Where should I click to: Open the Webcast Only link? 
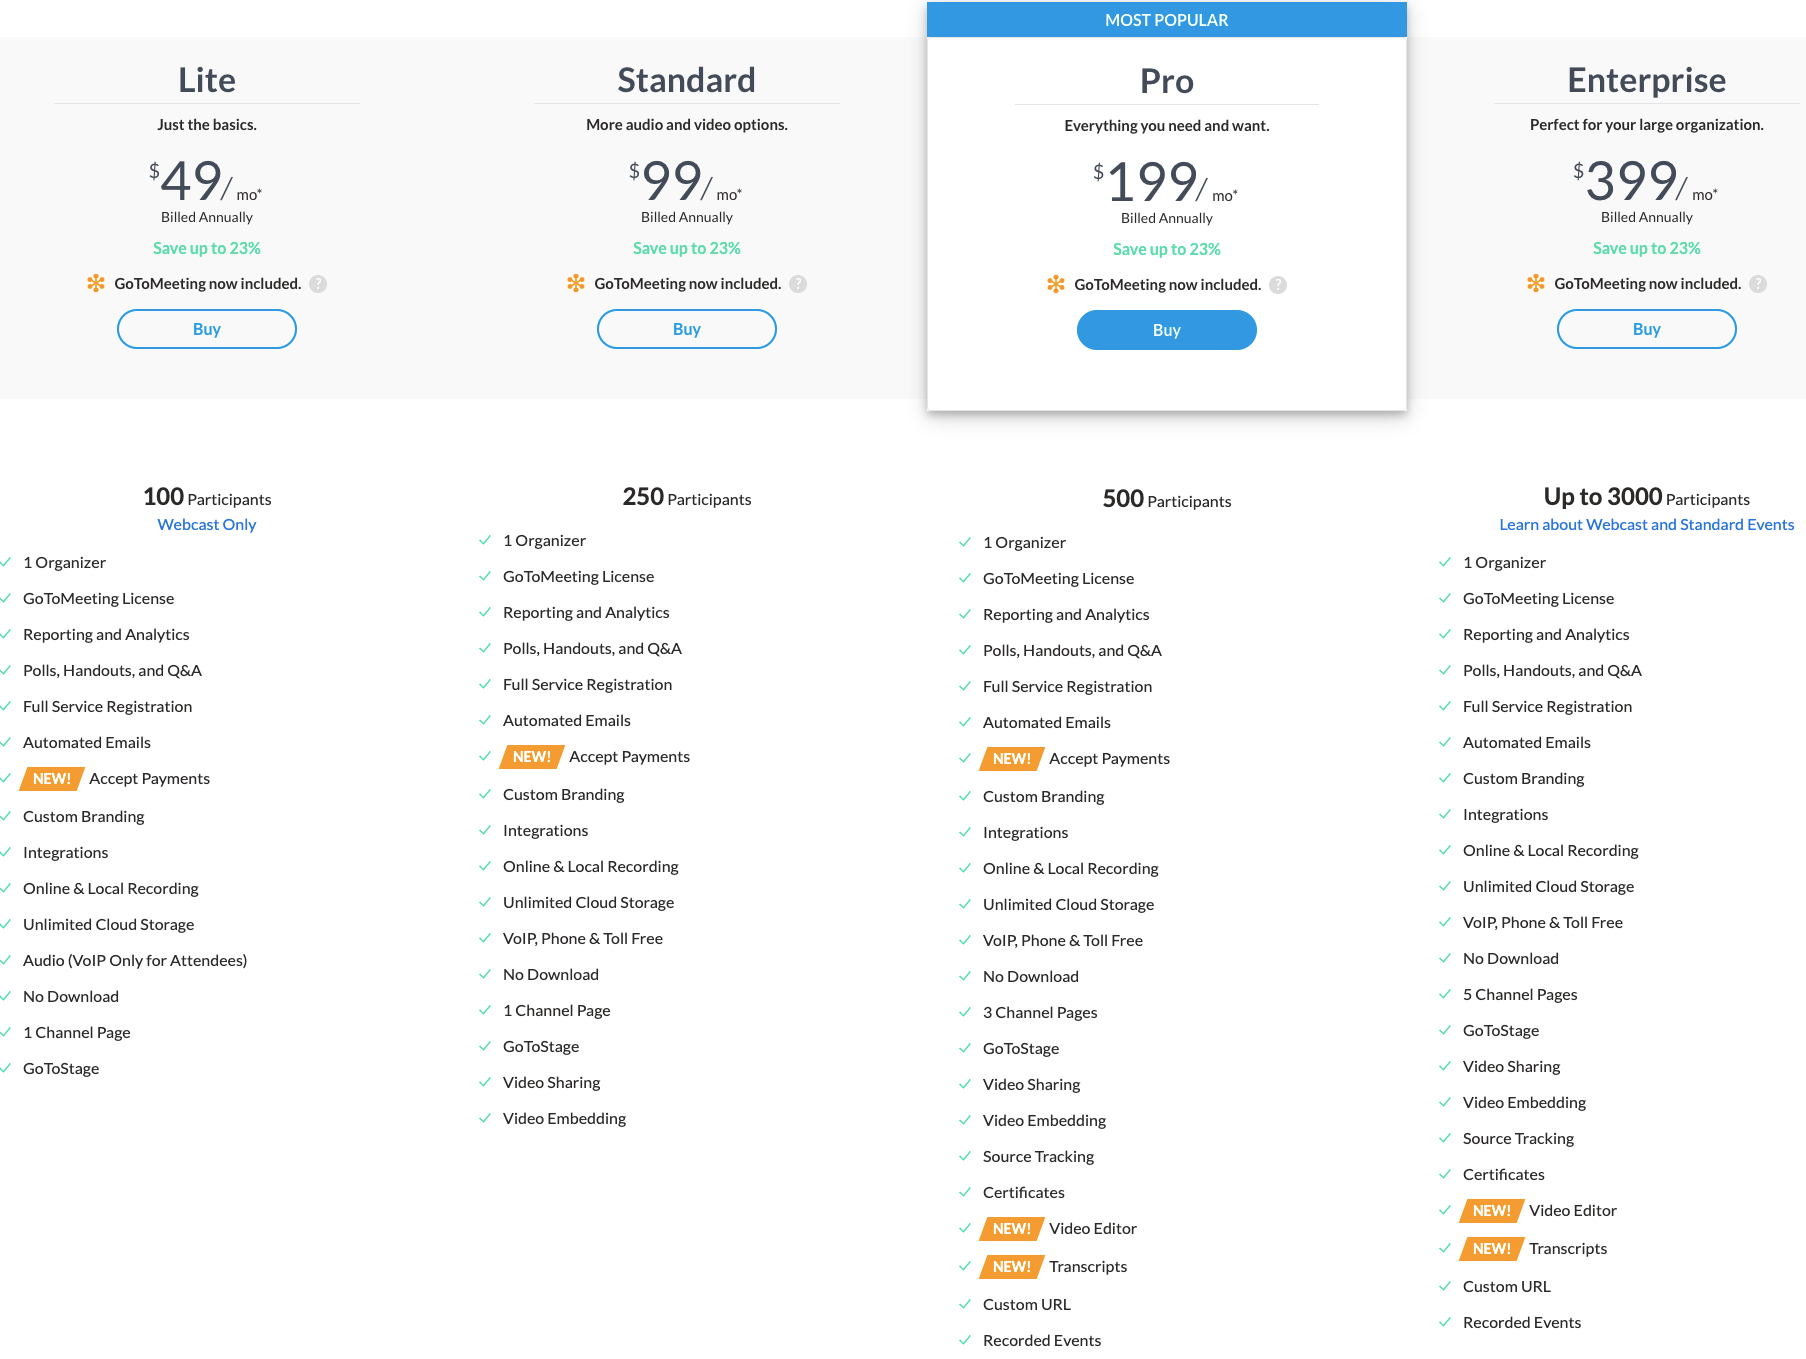(x=207, y=525)
